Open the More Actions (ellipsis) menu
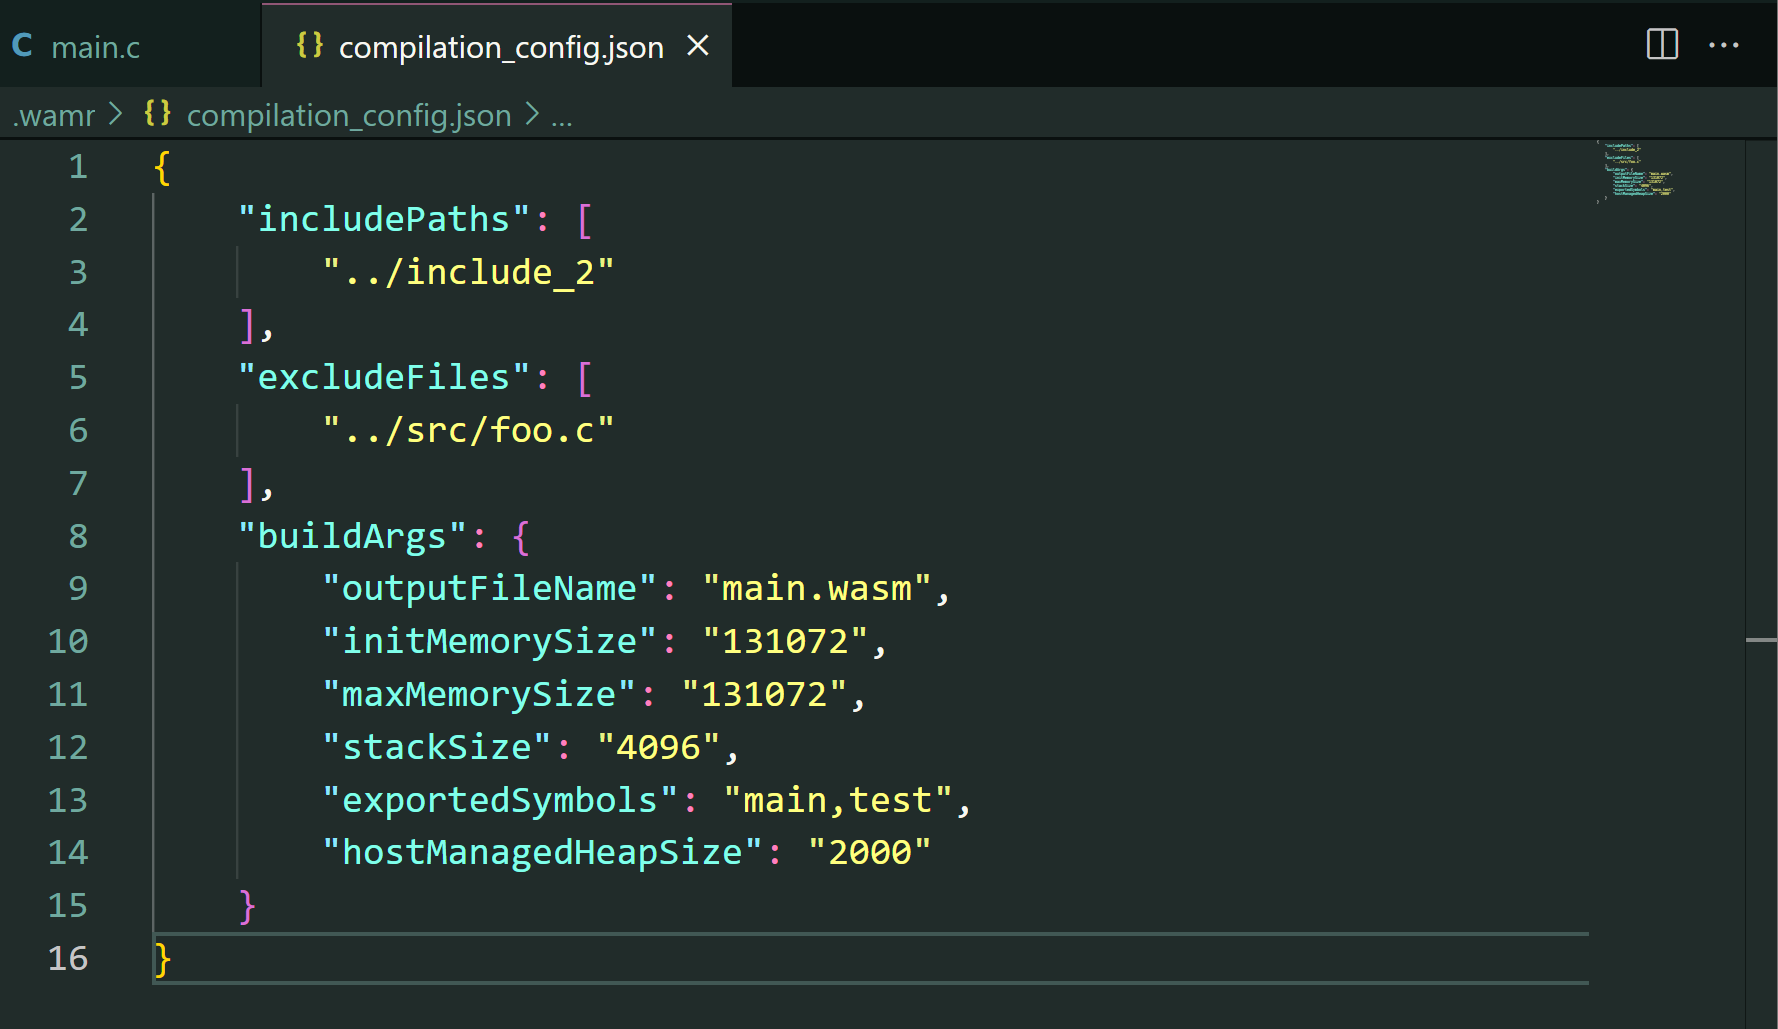The width and height of the screenshot is (1778, 1029). point(1724,45)
